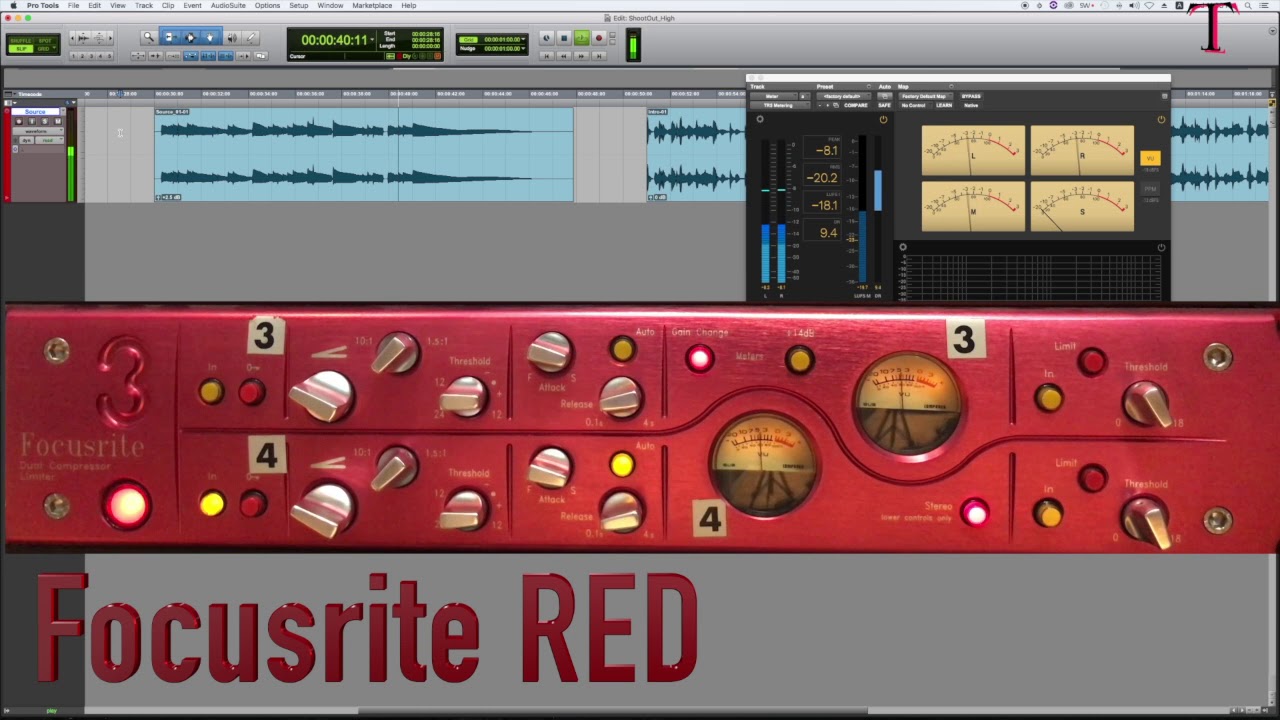Click Go to End transport button
The image size is (1280, 720).
[598, 55]
